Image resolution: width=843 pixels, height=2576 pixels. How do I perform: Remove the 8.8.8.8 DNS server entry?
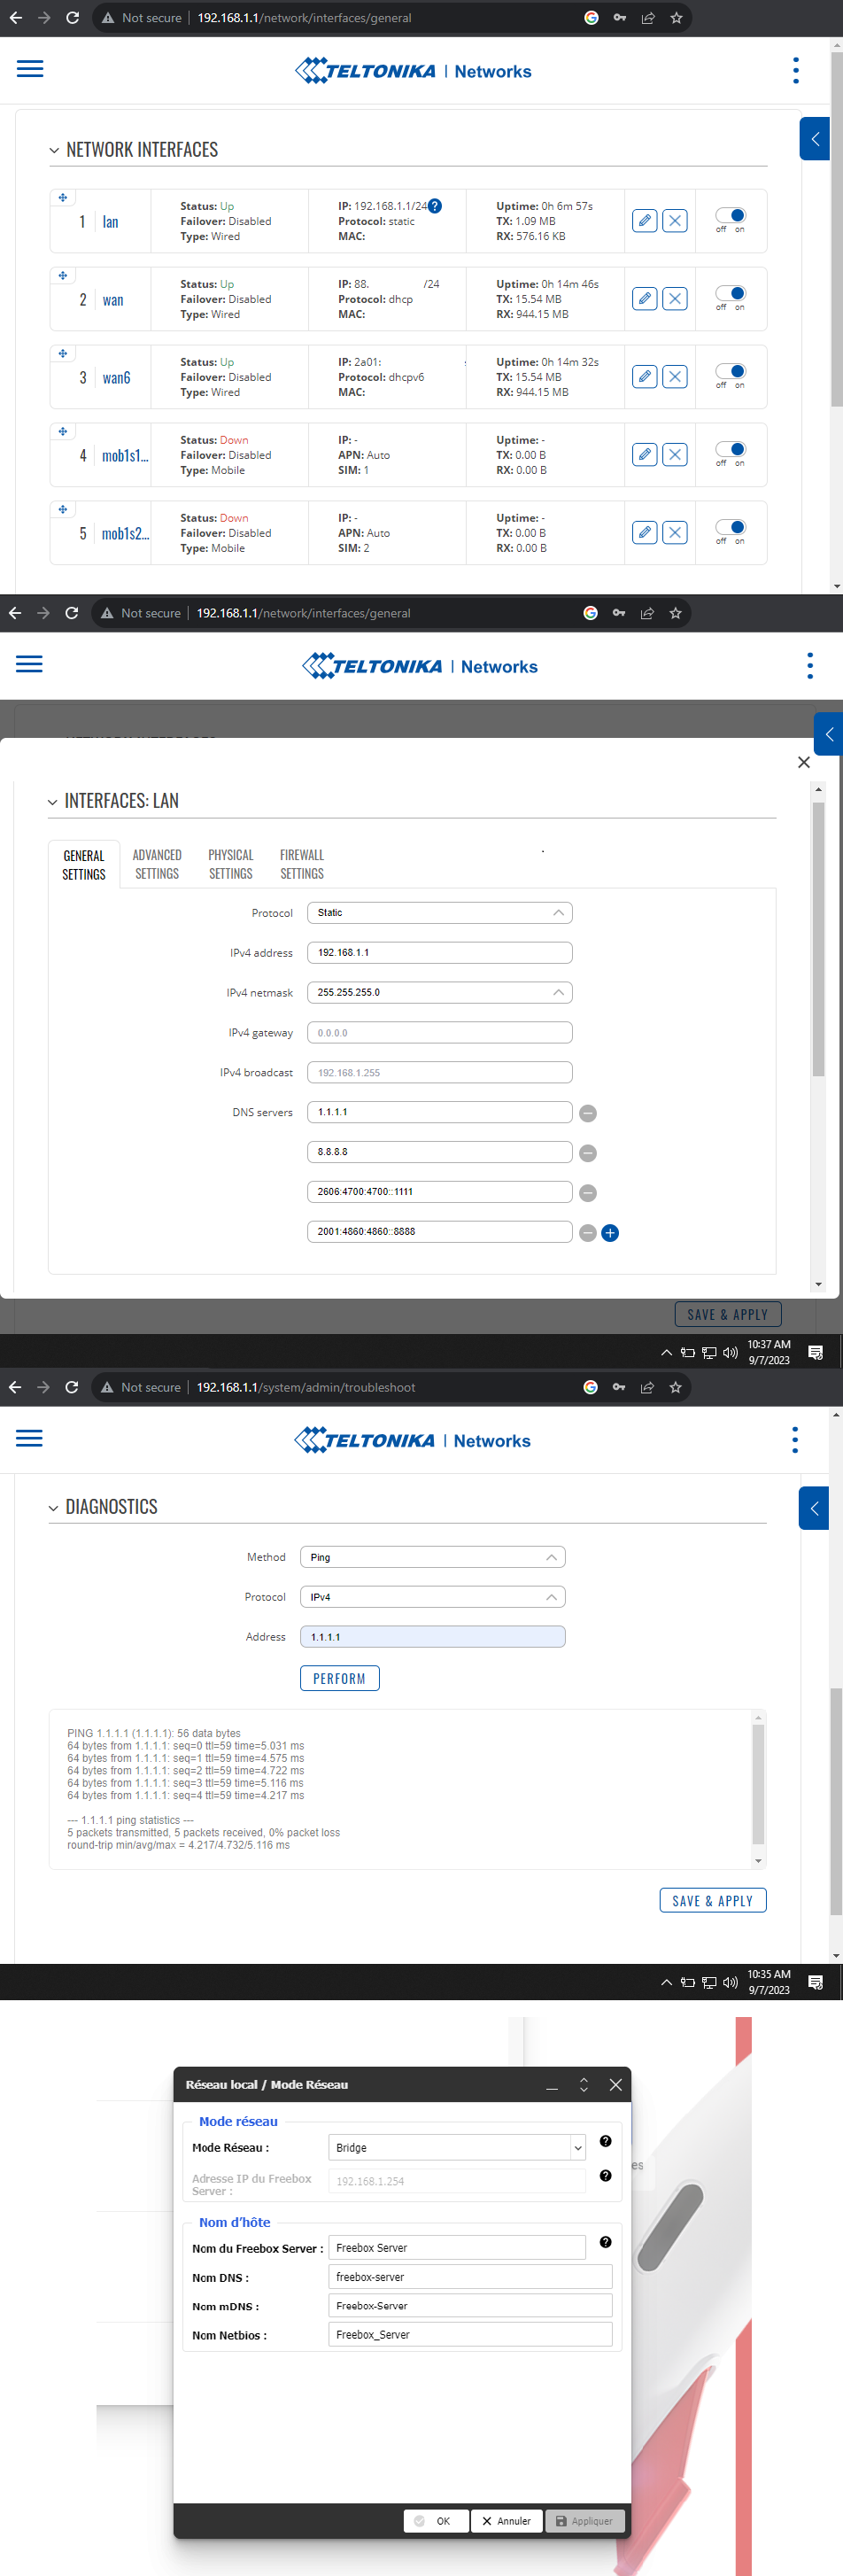pyautogui.click(x=588, y=1153)
